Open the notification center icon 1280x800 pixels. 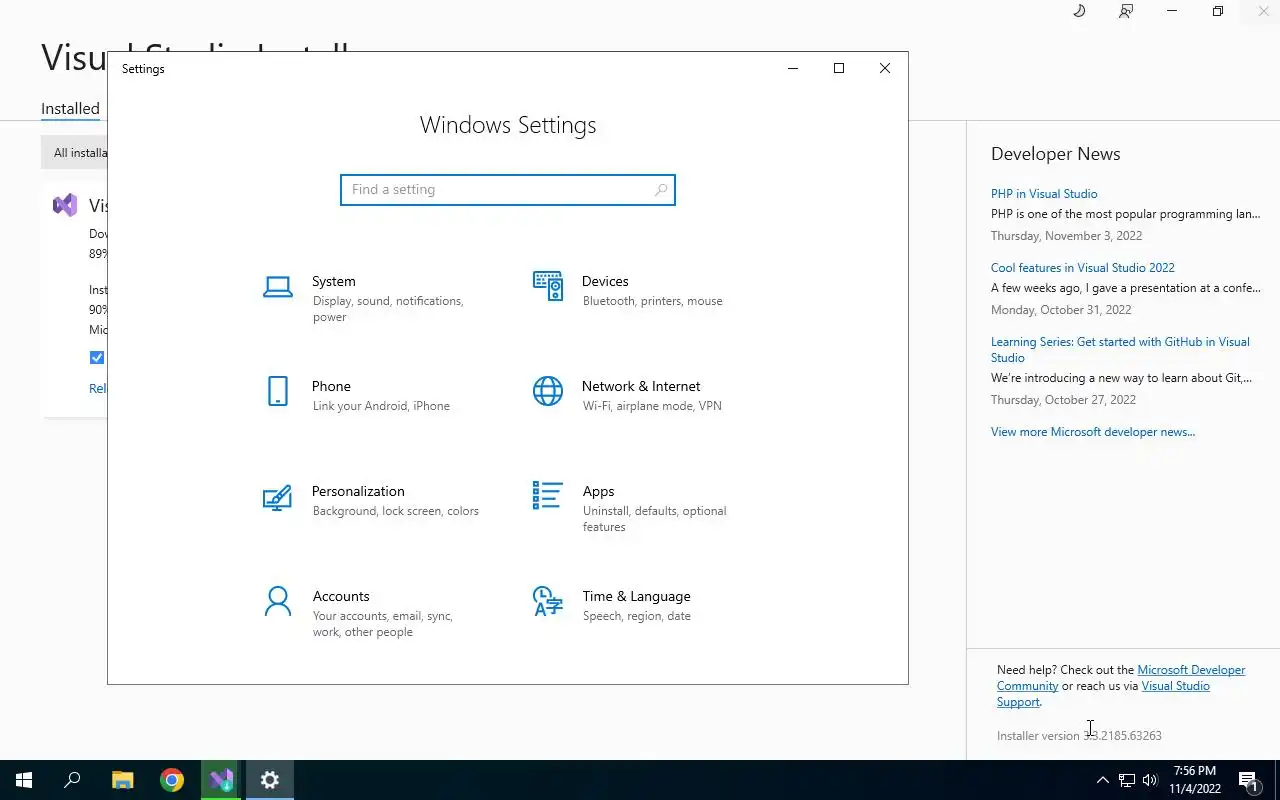[x=1248, y=780]
